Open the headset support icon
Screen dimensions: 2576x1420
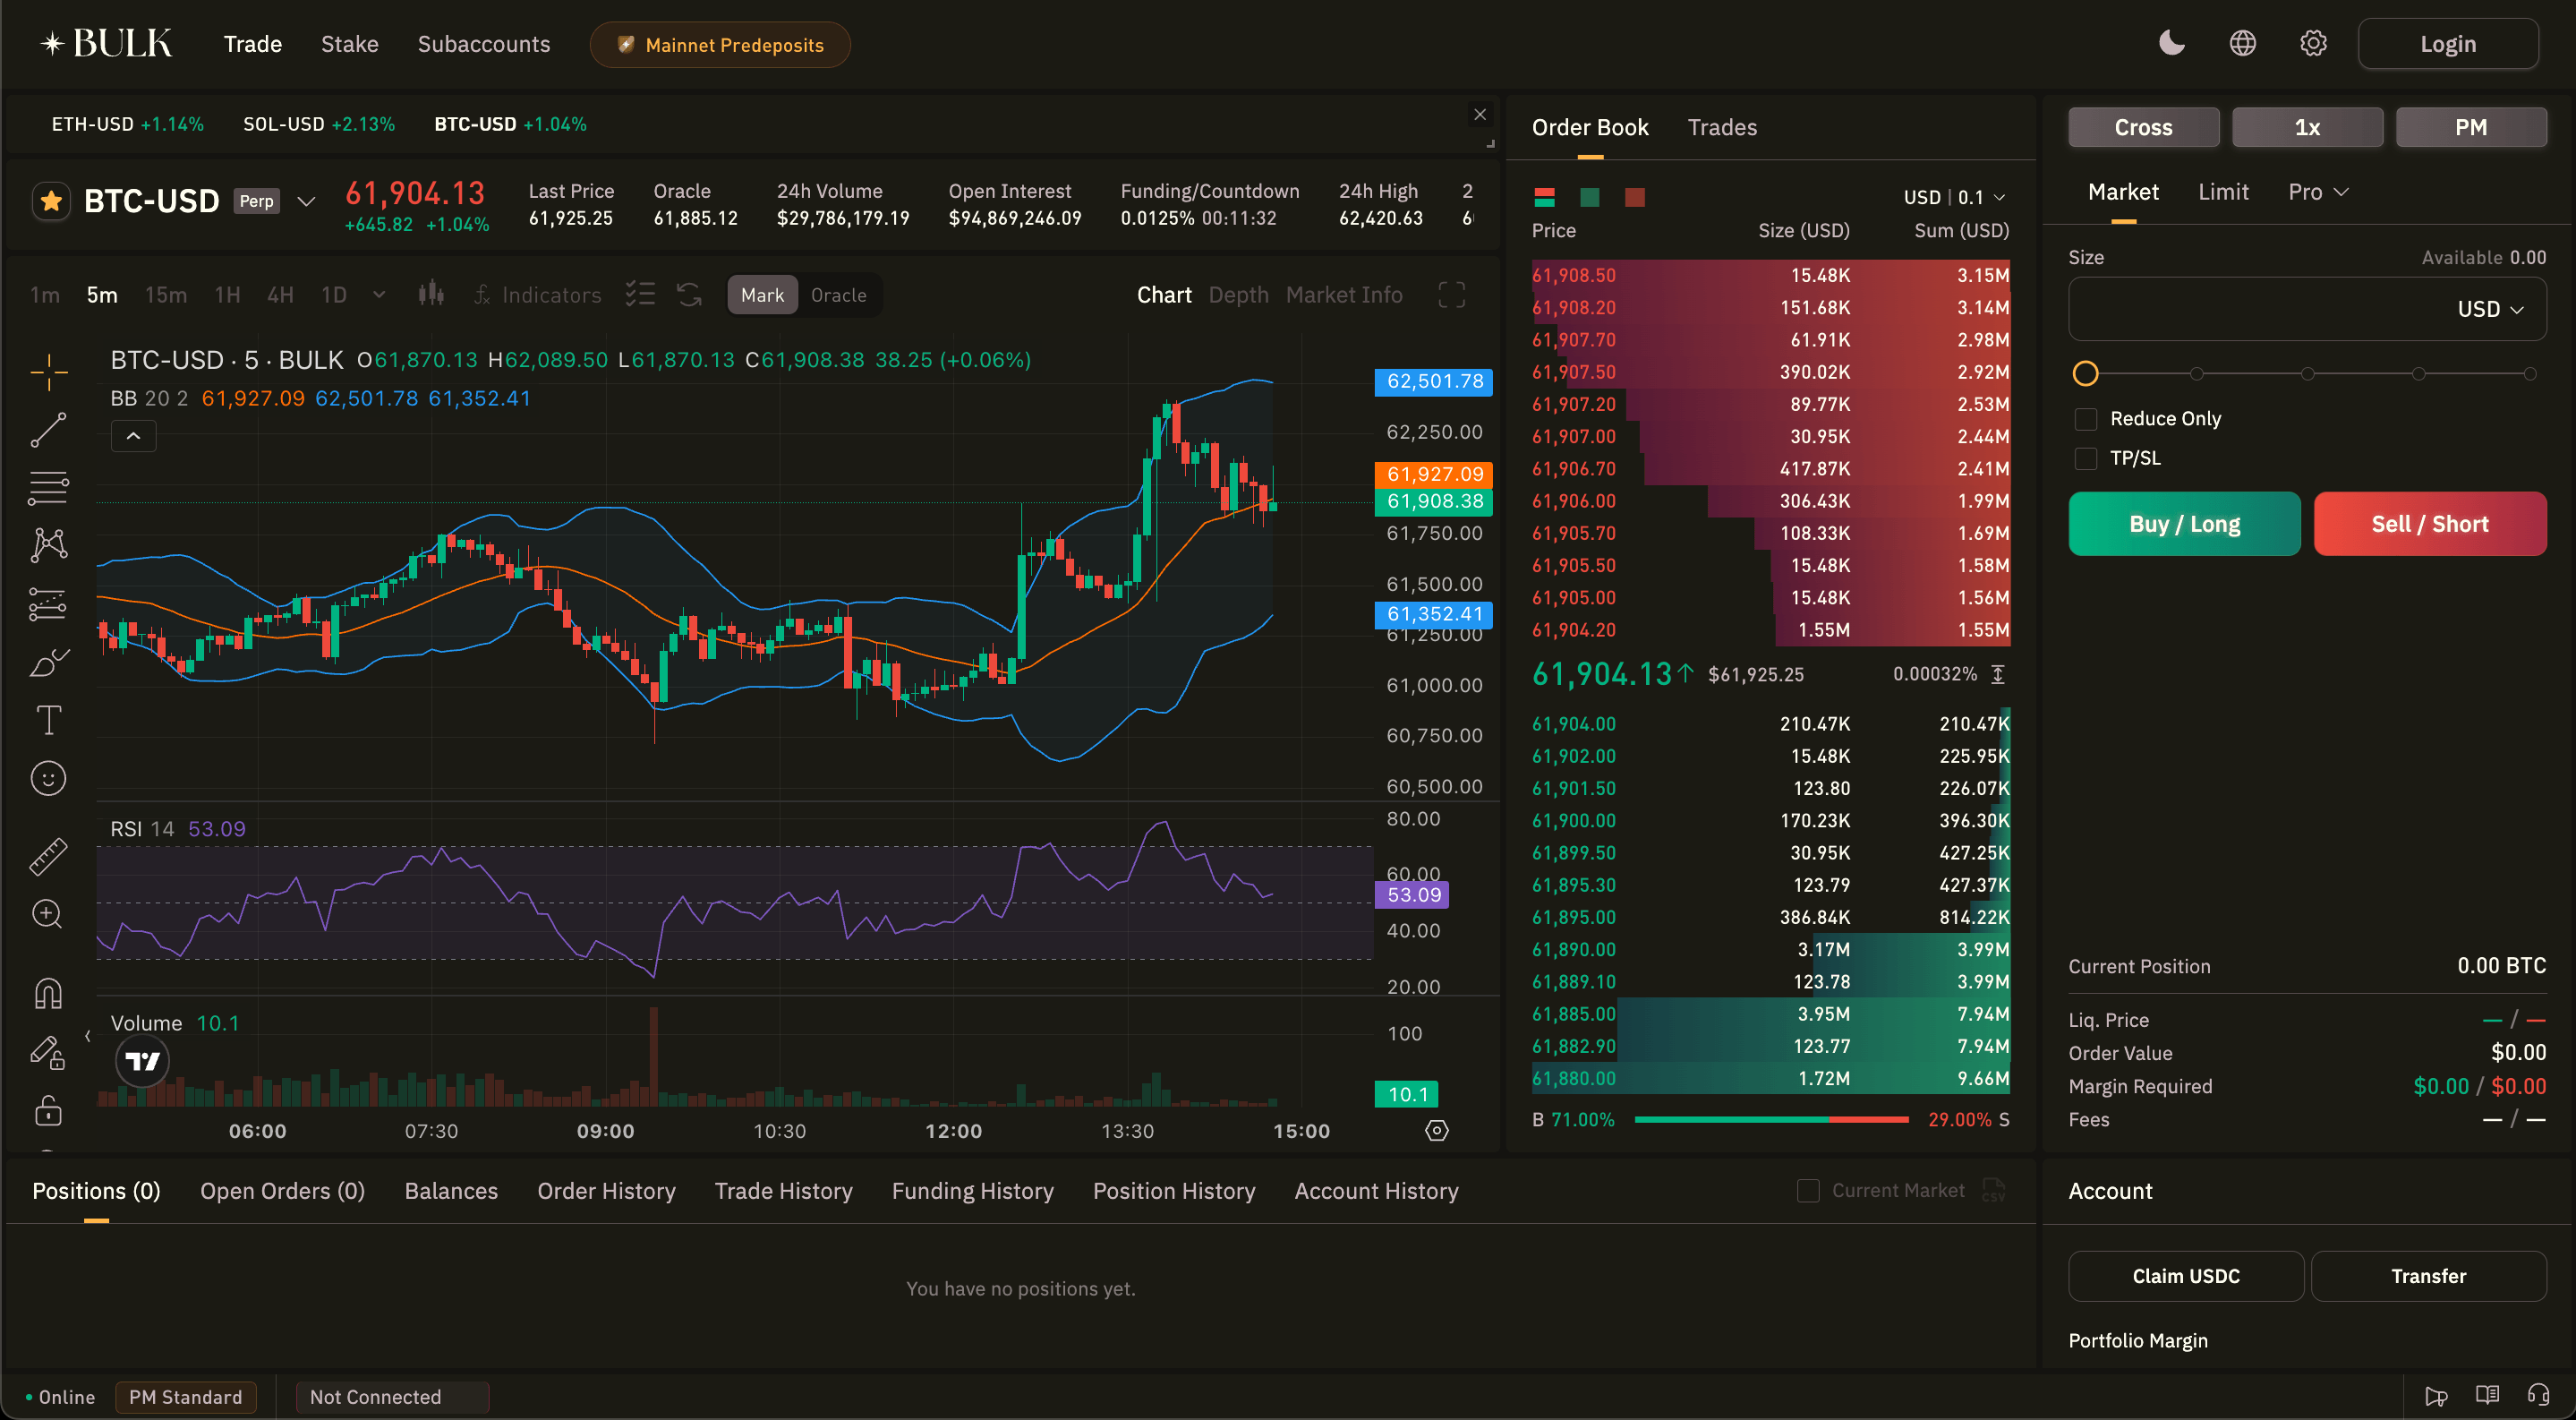click(x=2537, y=1395)
